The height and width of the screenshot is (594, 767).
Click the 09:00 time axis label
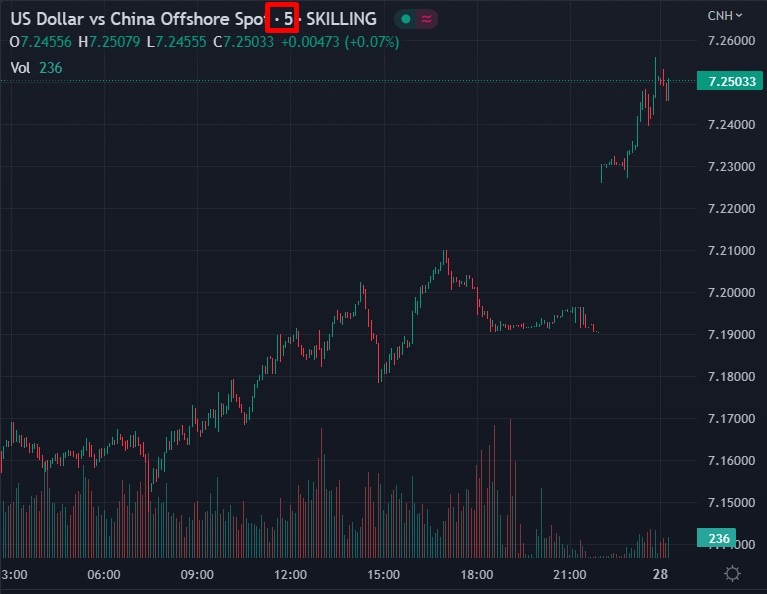(x=197, y=574)
